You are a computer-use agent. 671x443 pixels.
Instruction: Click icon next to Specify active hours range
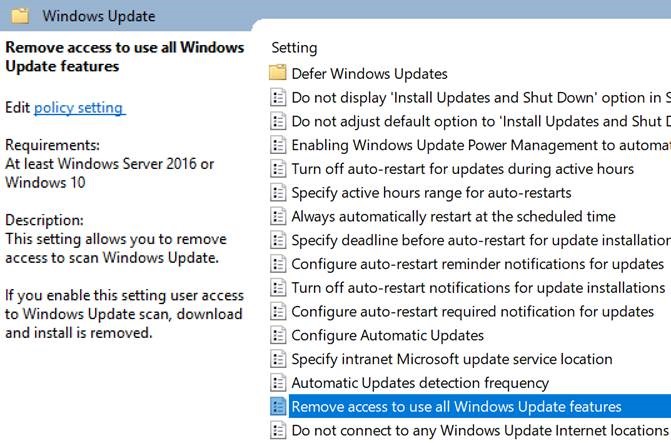point(278,192)
